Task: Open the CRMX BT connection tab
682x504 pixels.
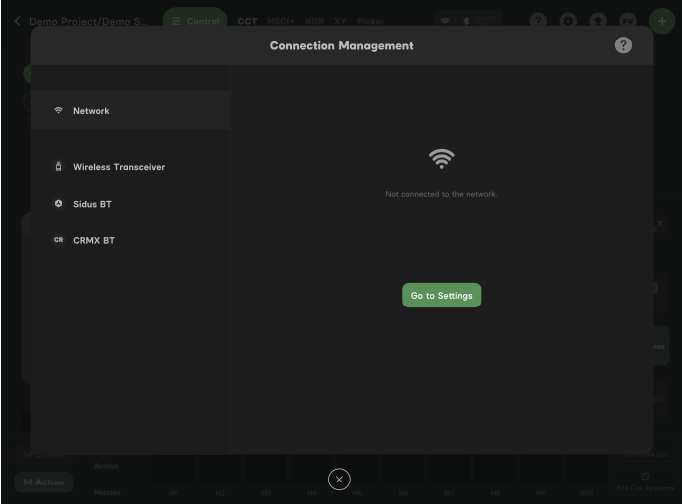Action: (x=130, y=240)
